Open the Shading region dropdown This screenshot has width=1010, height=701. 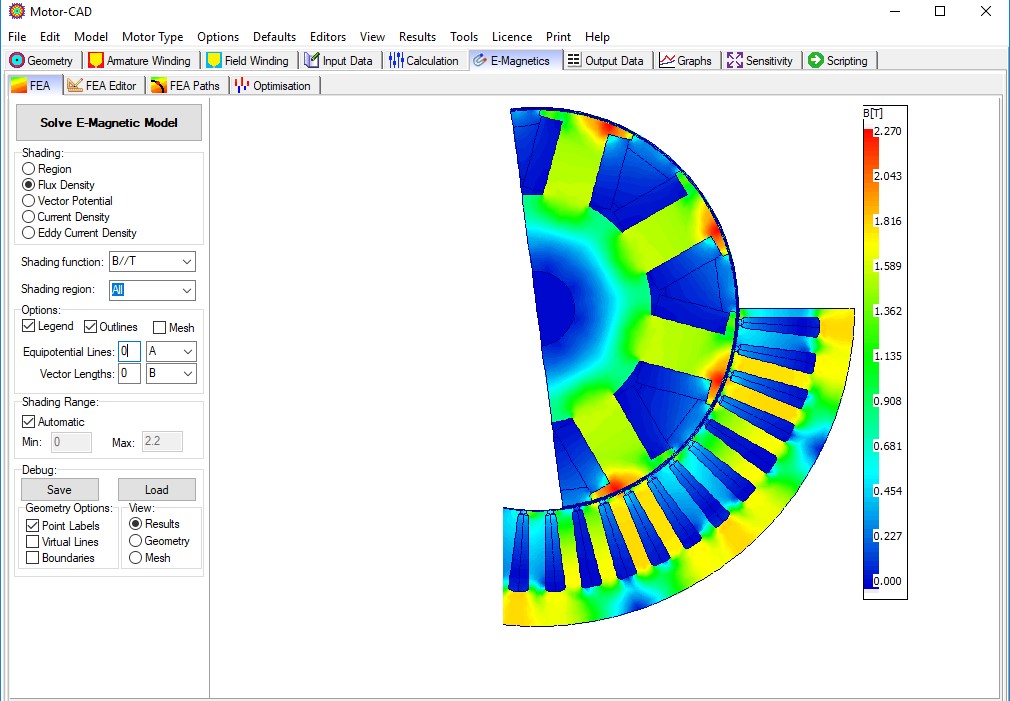pyautogui.click(x=152, y=290)
